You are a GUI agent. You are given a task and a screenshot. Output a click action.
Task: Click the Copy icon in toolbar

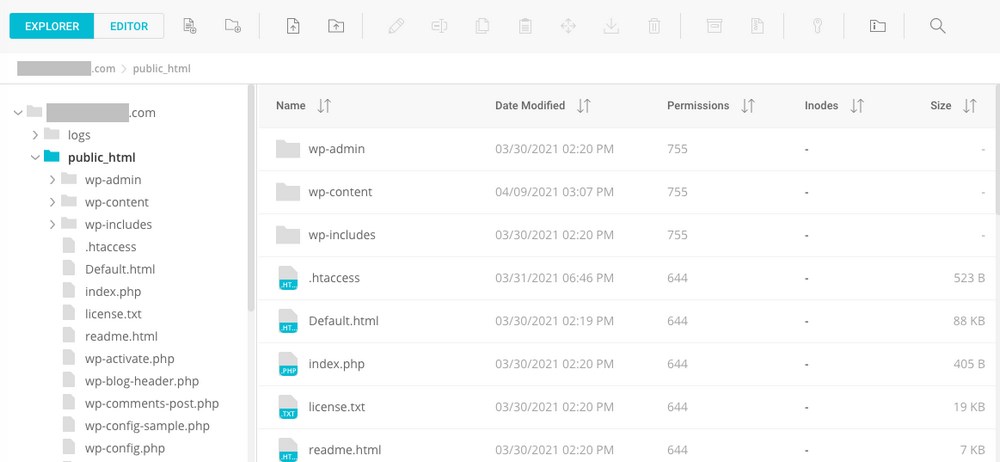click(482, 26)
